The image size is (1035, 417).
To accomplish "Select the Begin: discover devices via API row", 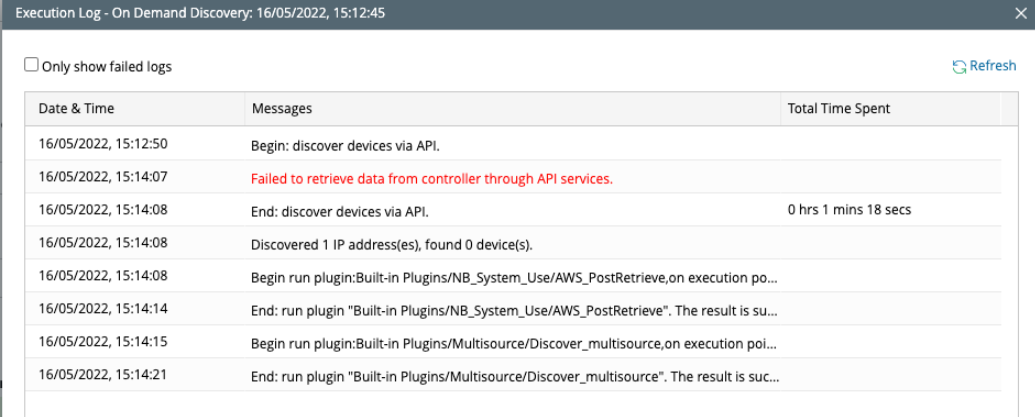I will point(345,144).
